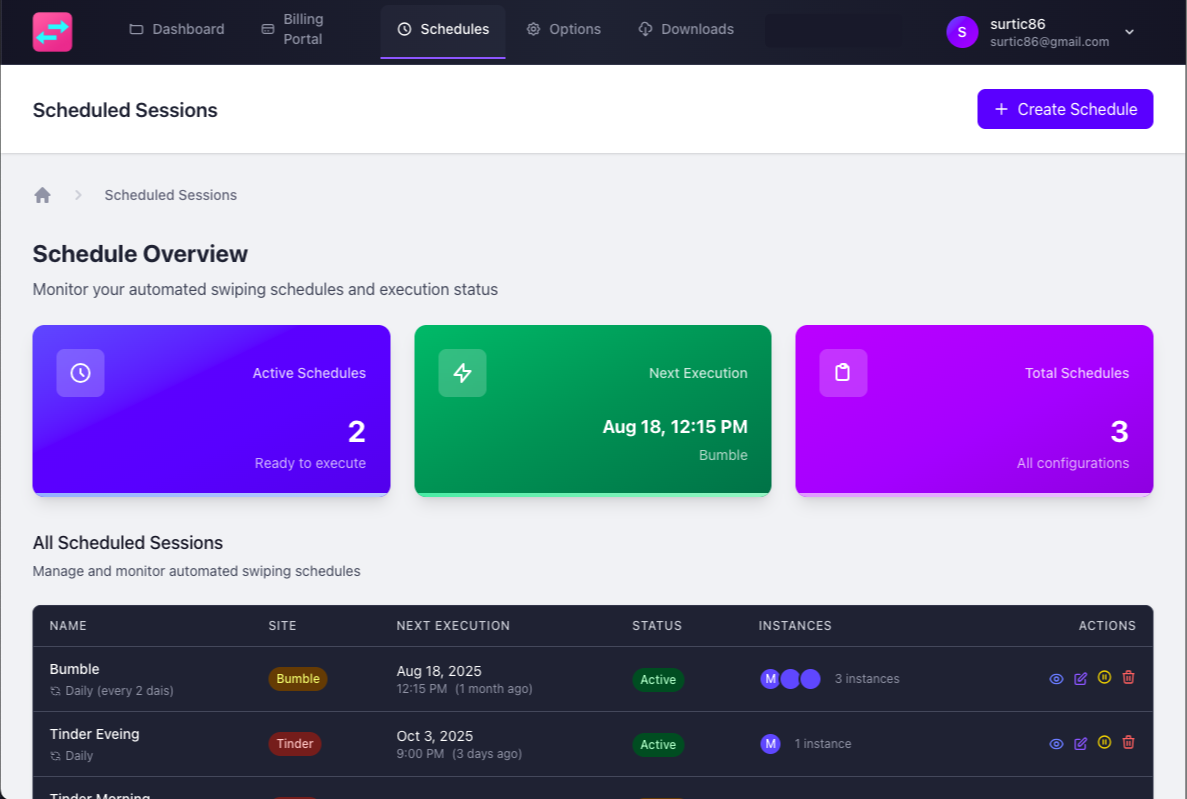The width and height of the screenshot is (1187, 799).
Task: Click the view eye icon for Bumble schedule
Action: [1056, 679]
